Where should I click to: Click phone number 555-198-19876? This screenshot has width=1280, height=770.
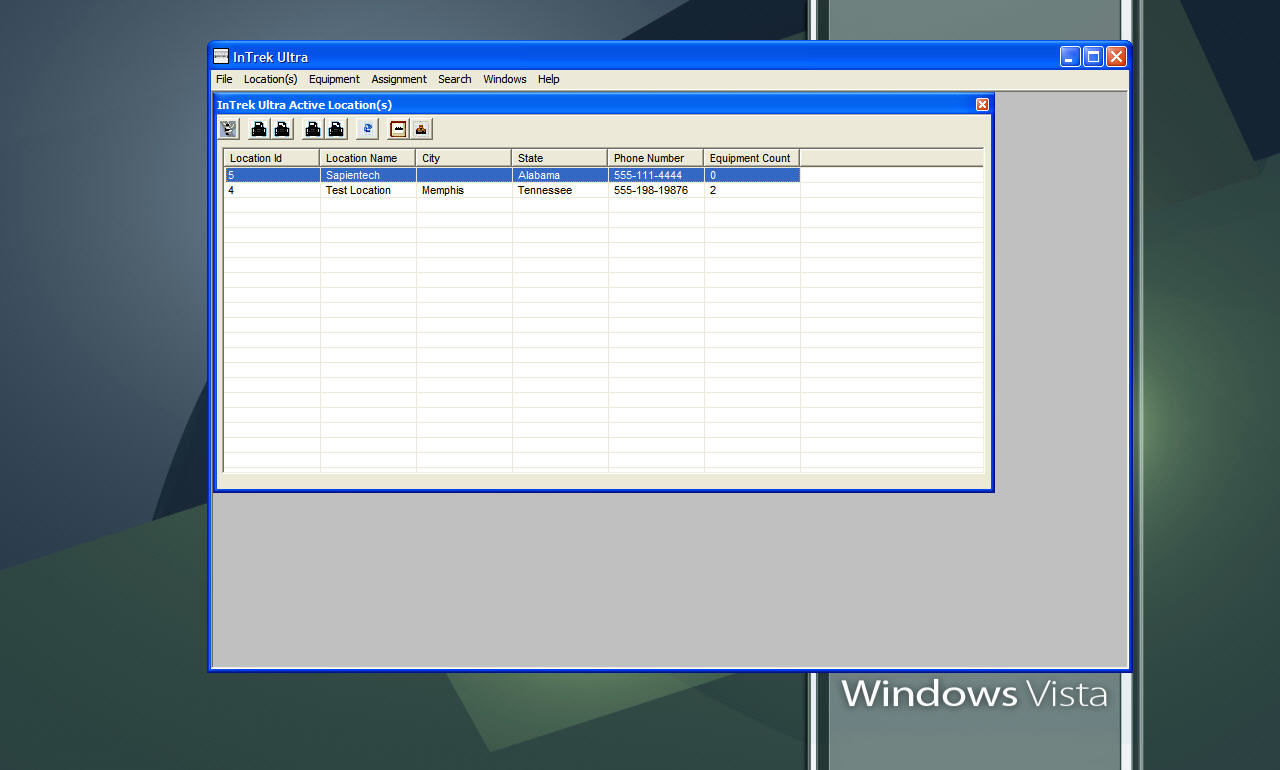(x=656, y=190)
